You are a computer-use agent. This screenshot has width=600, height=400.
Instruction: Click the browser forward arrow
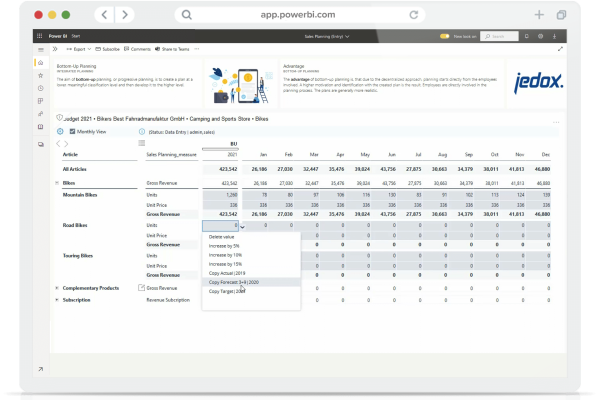(x=125, y=15)
